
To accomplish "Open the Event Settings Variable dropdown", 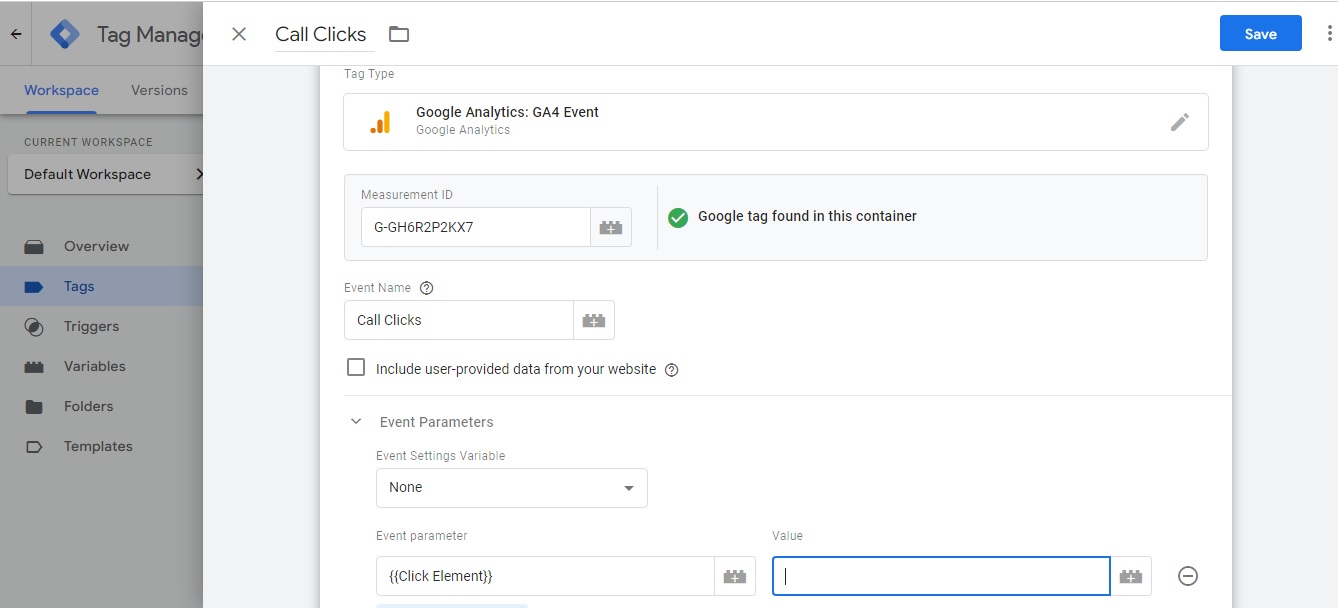I will tap(511, 488).
